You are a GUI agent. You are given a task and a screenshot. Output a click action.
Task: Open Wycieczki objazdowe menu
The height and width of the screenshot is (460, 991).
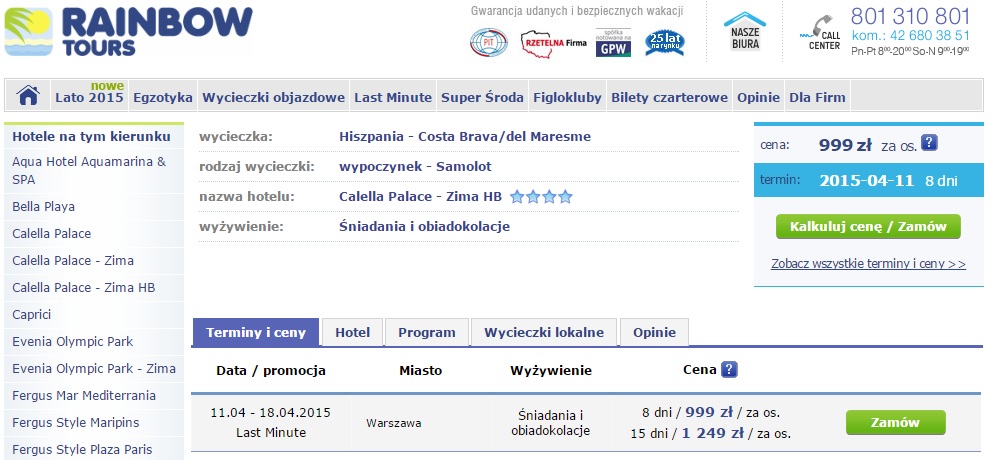(x=274, y=97)
